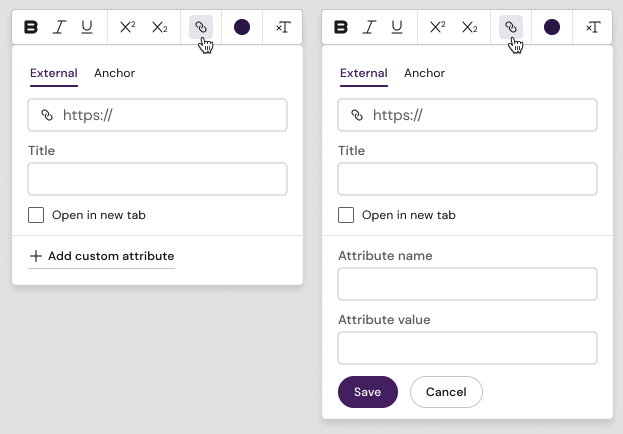623x434 pixels.
Task: Click the Title input in the right panel
Action: tap(467, 179)
